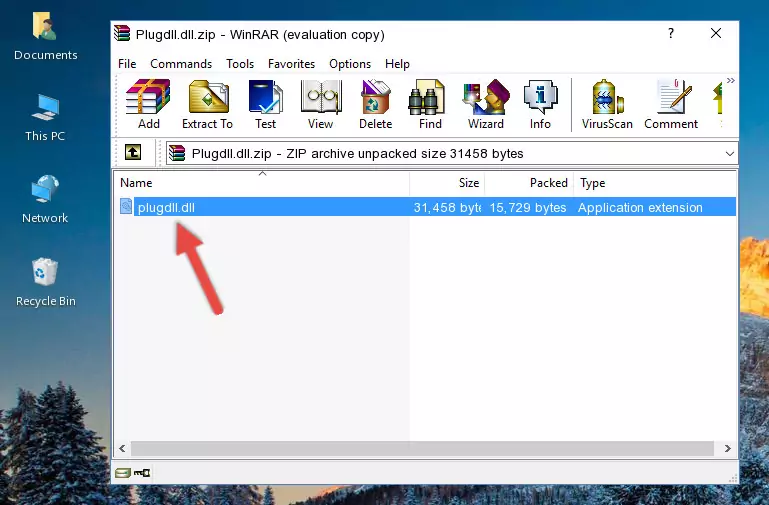Open the Commands menu
The height and width of the screenshot is (505, 769).
pos(181,64)
